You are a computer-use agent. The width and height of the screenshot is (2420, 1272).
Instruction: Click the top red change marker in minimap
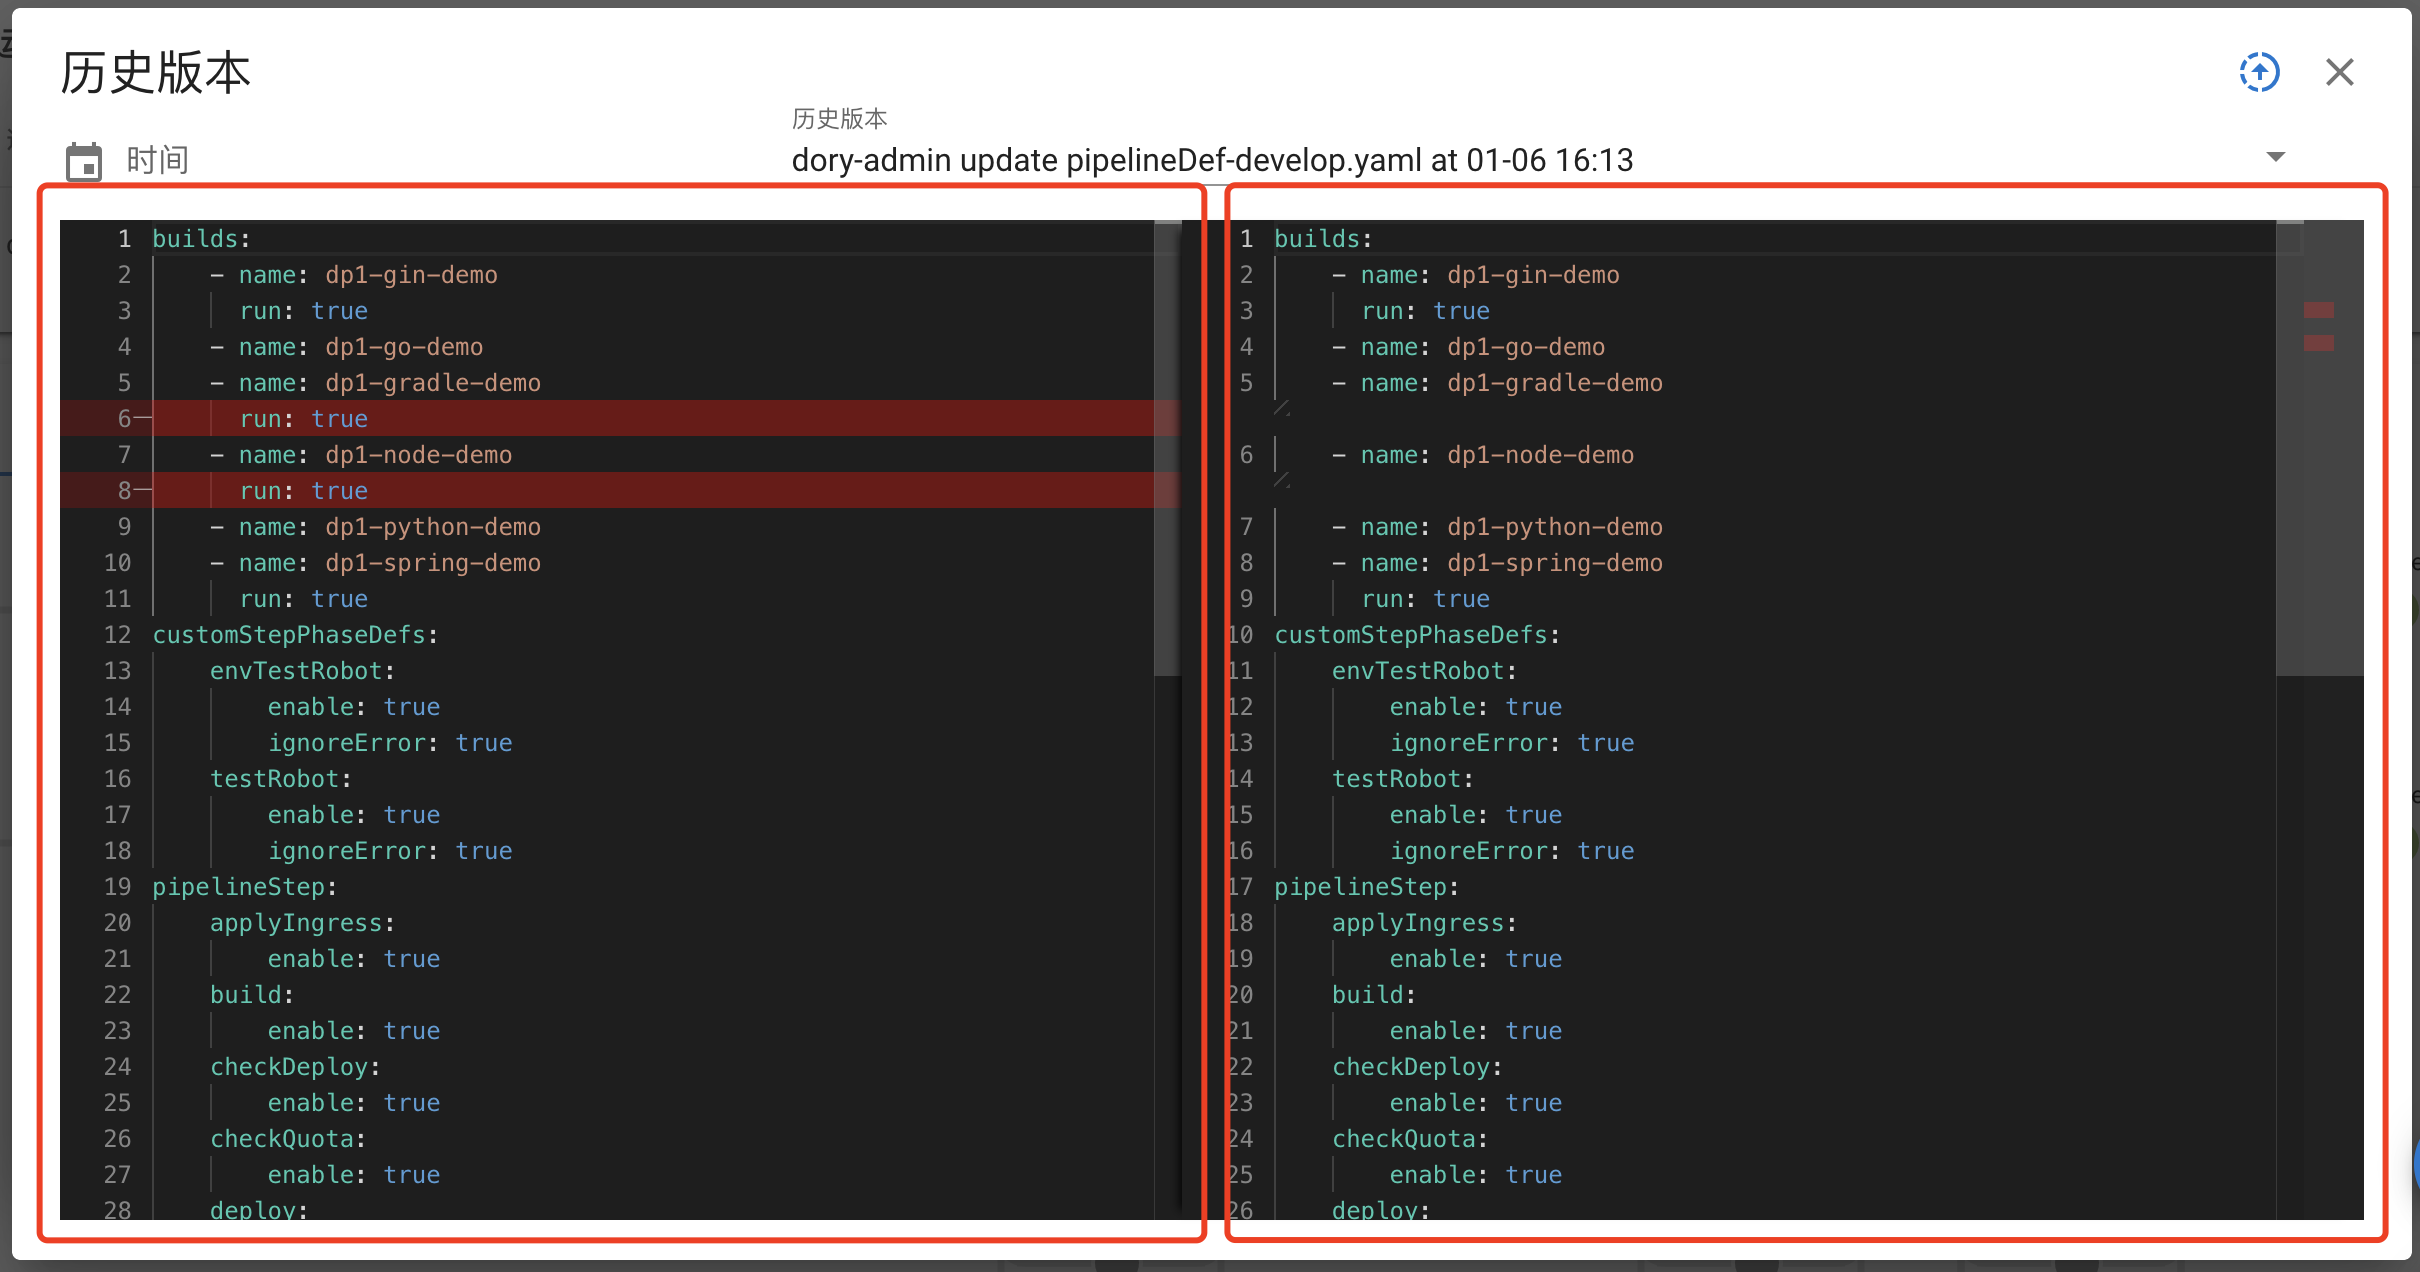tap(2318, 309)
